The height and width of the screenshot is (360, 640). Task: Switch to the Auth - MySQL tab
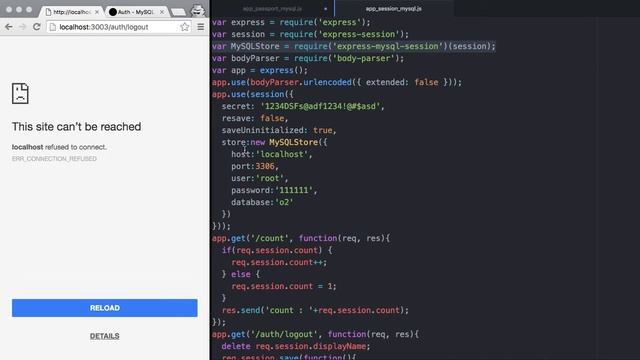click(135, 12)
